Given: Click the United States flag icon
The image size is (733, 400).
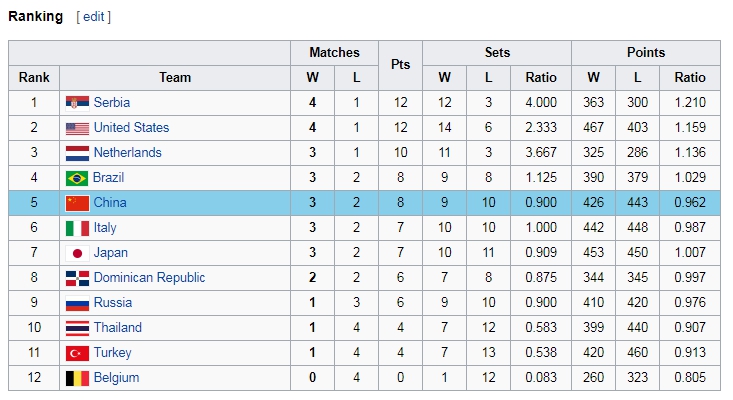Looking at the screenshot, I should 77,128.
